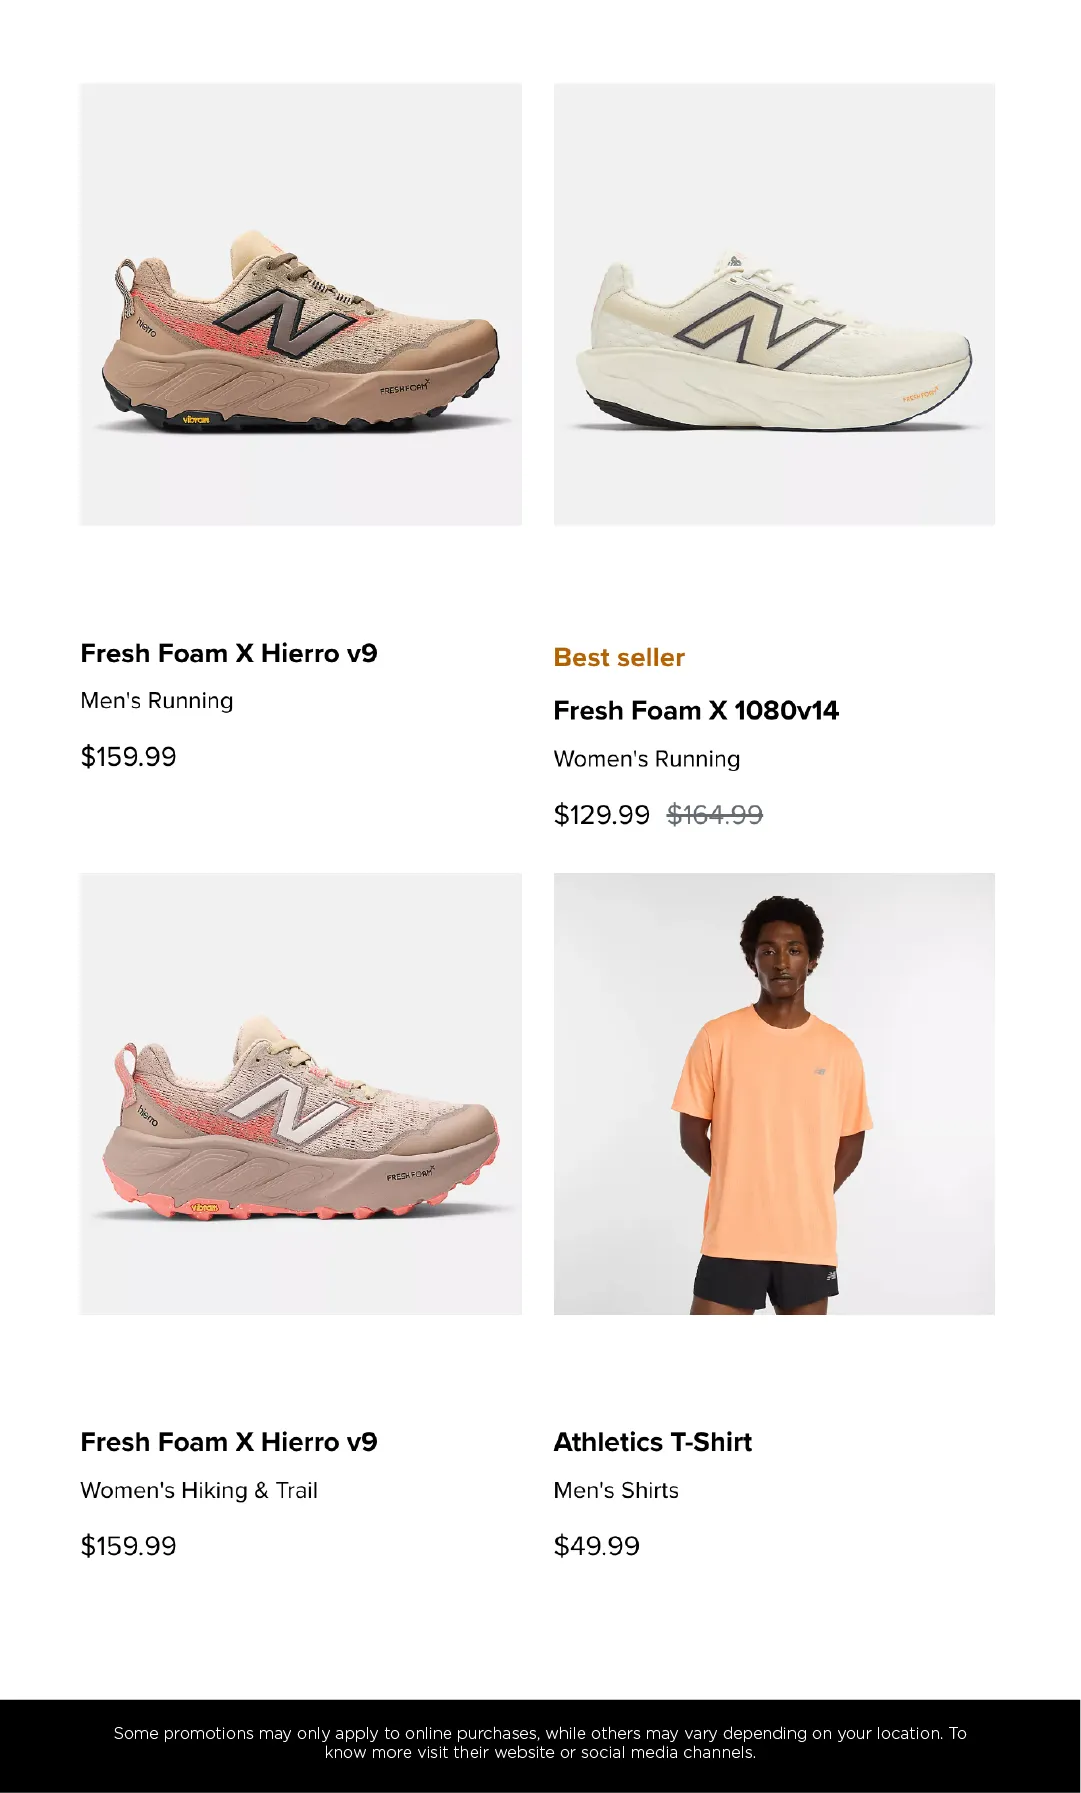Click the Best seller label
The height and width of the screenshot is (1793, 1081).
point(619,657)
